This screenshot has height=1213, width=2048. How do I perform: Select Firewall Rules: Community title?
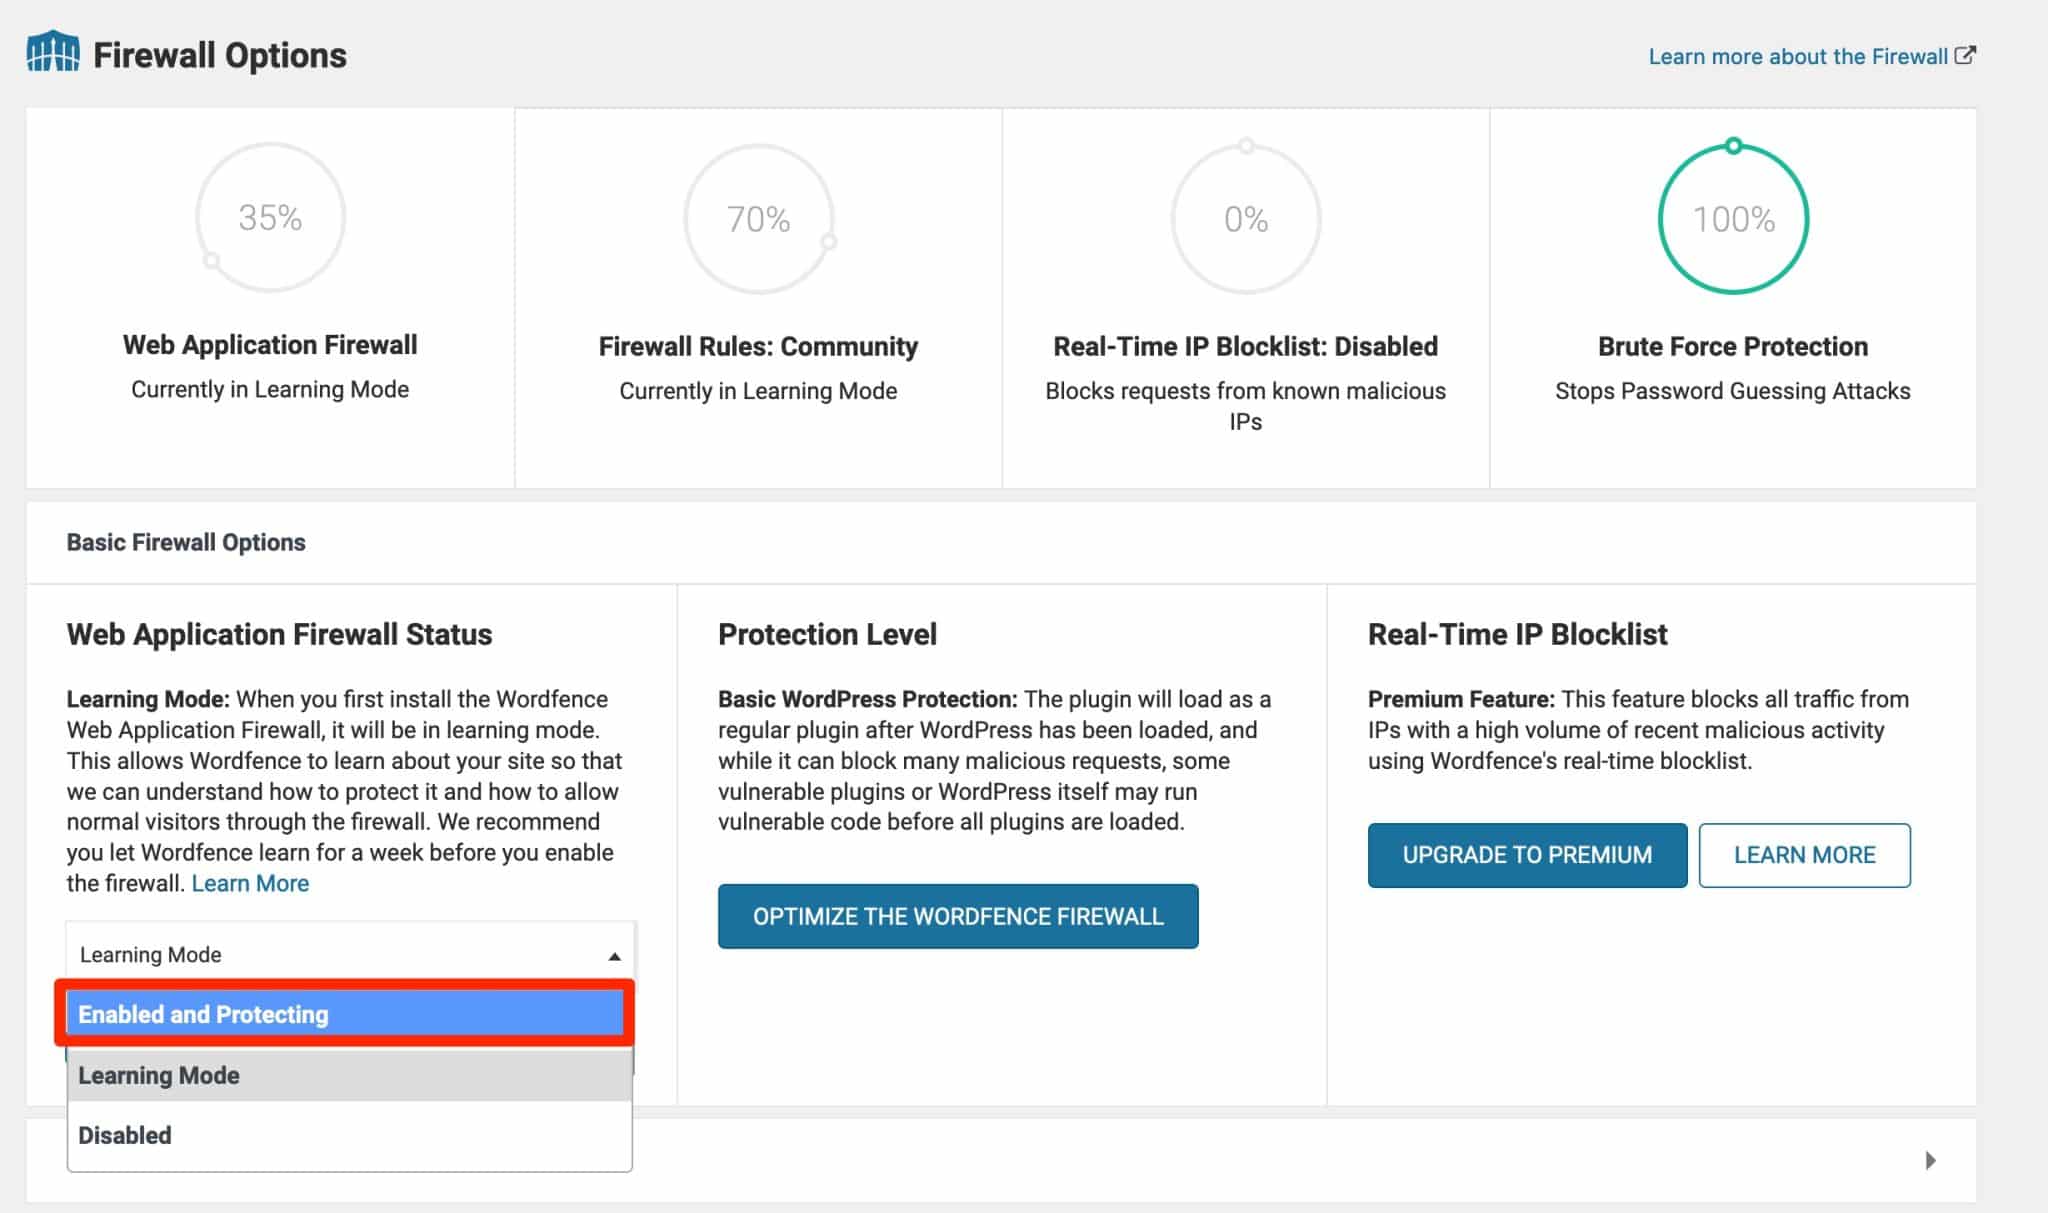[x=758, y=347]
